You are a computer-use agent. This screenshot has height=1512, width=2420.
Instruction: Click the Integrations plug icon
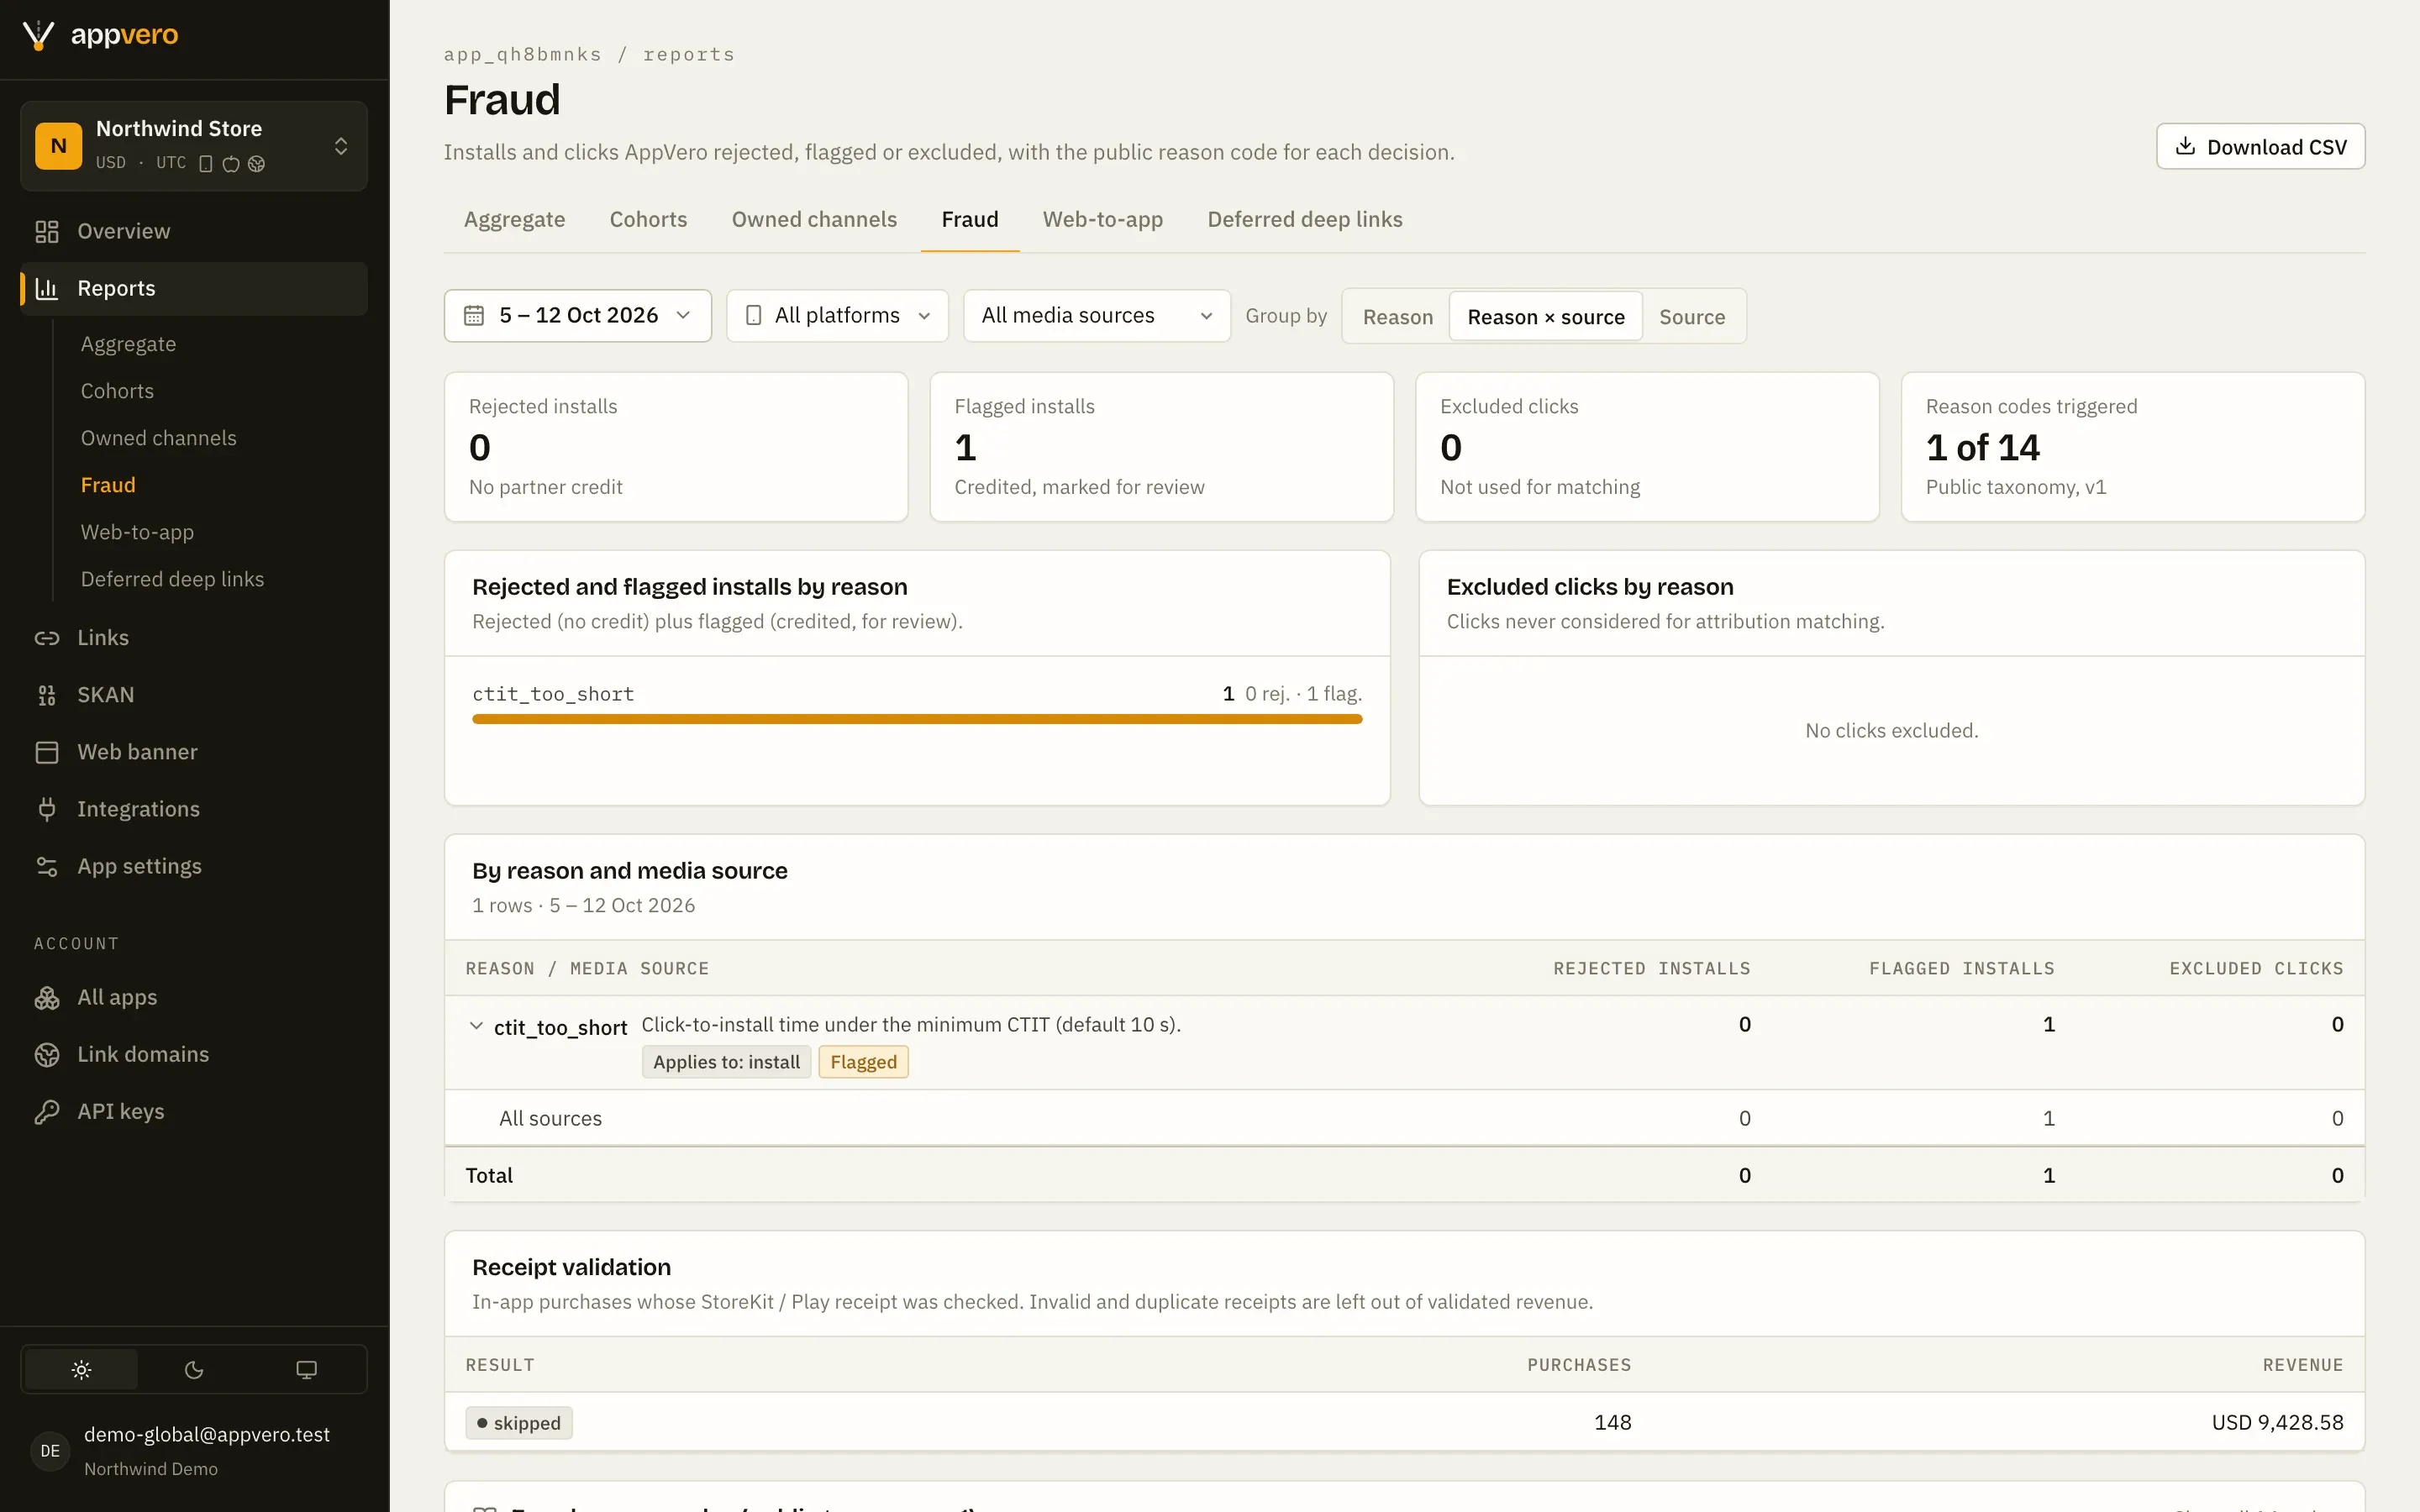pos(47,808)
